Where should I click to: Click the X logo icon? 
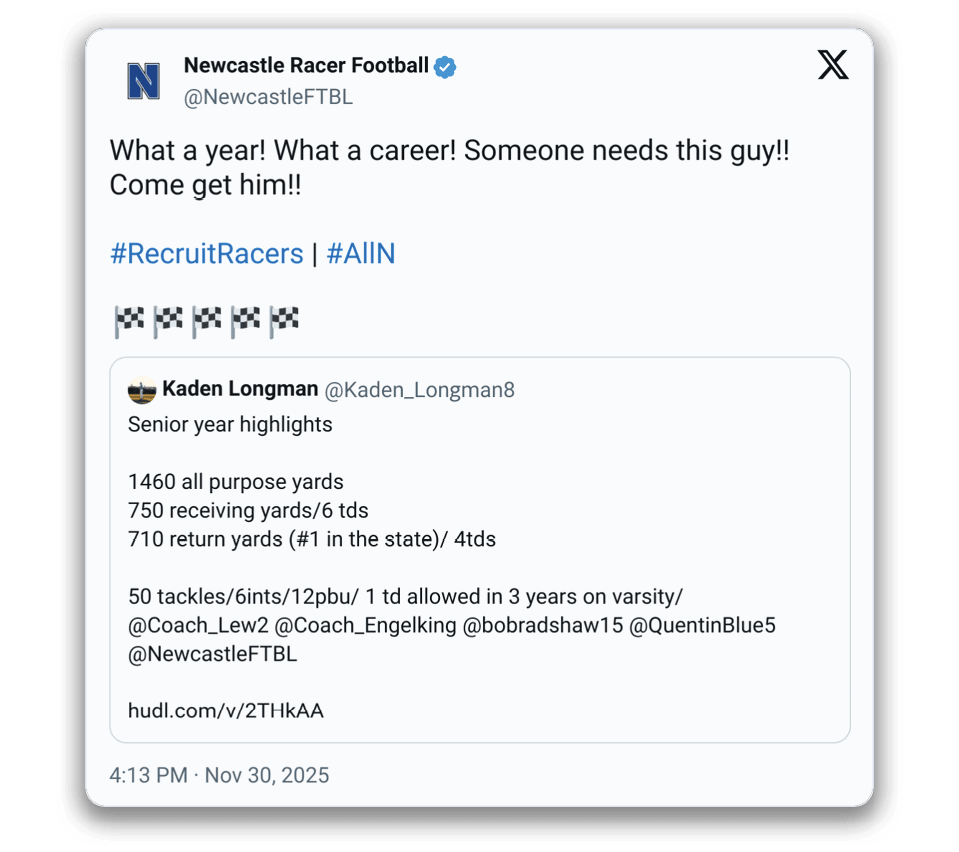(x=832, y=66)
